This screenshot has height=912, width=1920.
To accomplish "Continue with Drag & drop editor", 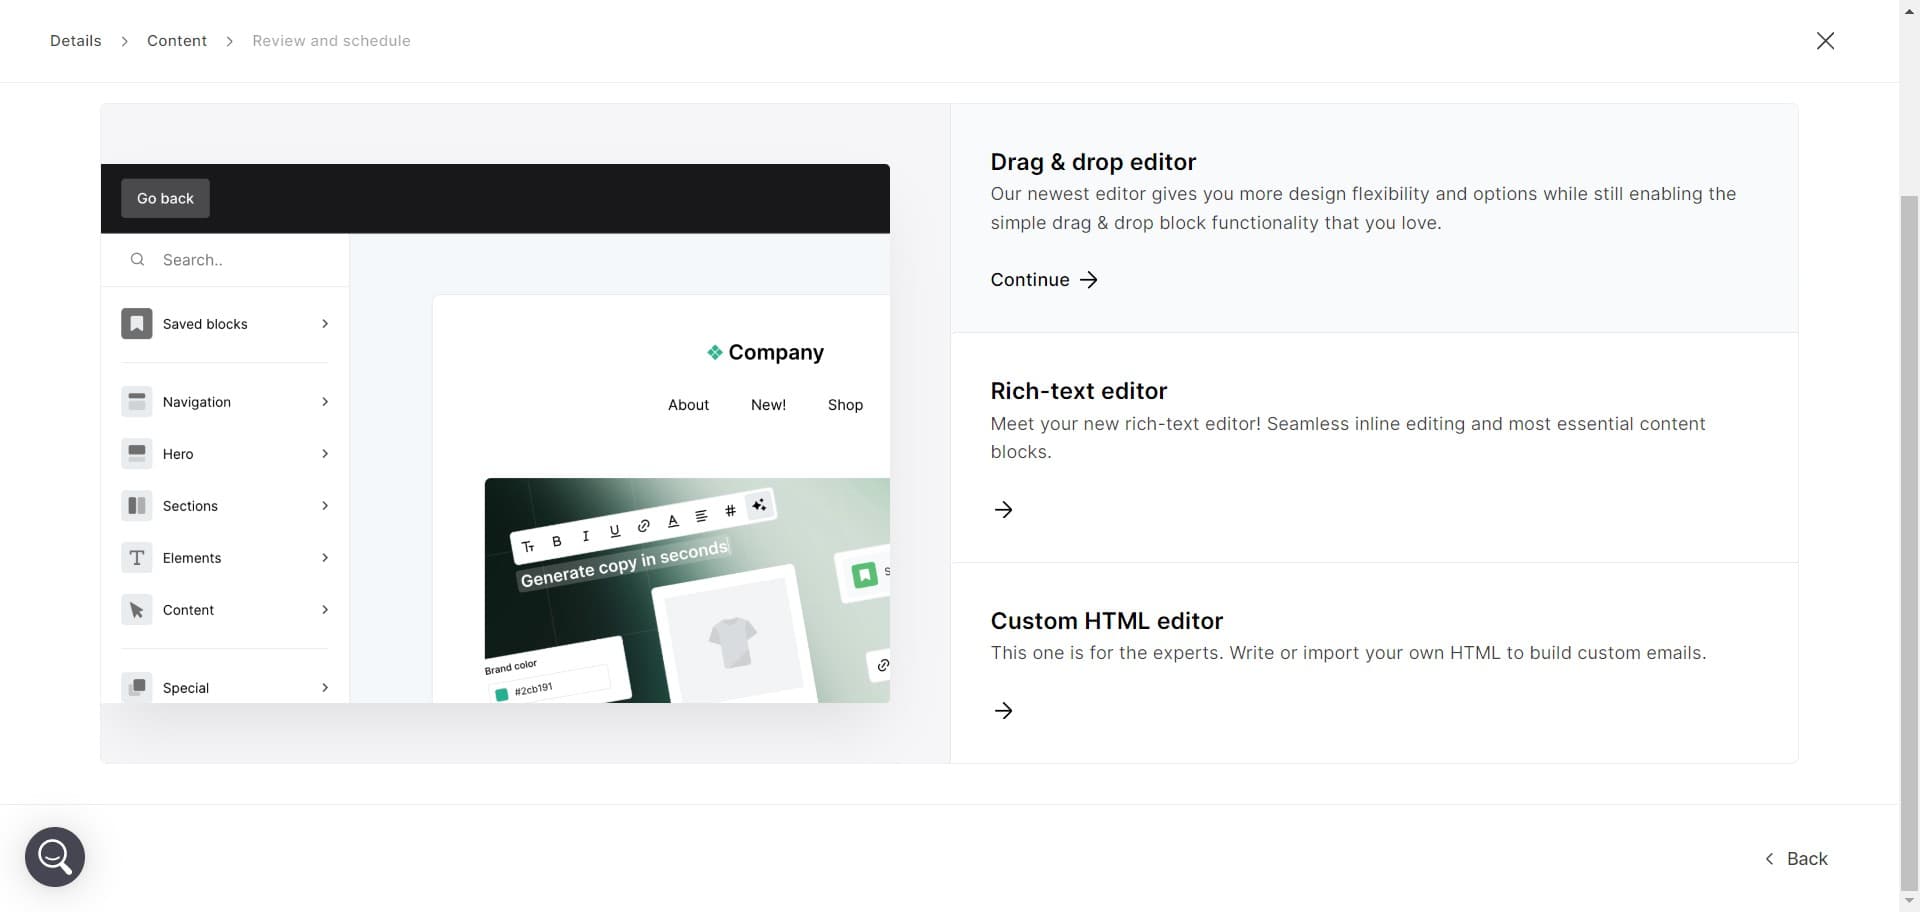I will coord(1044,280).
